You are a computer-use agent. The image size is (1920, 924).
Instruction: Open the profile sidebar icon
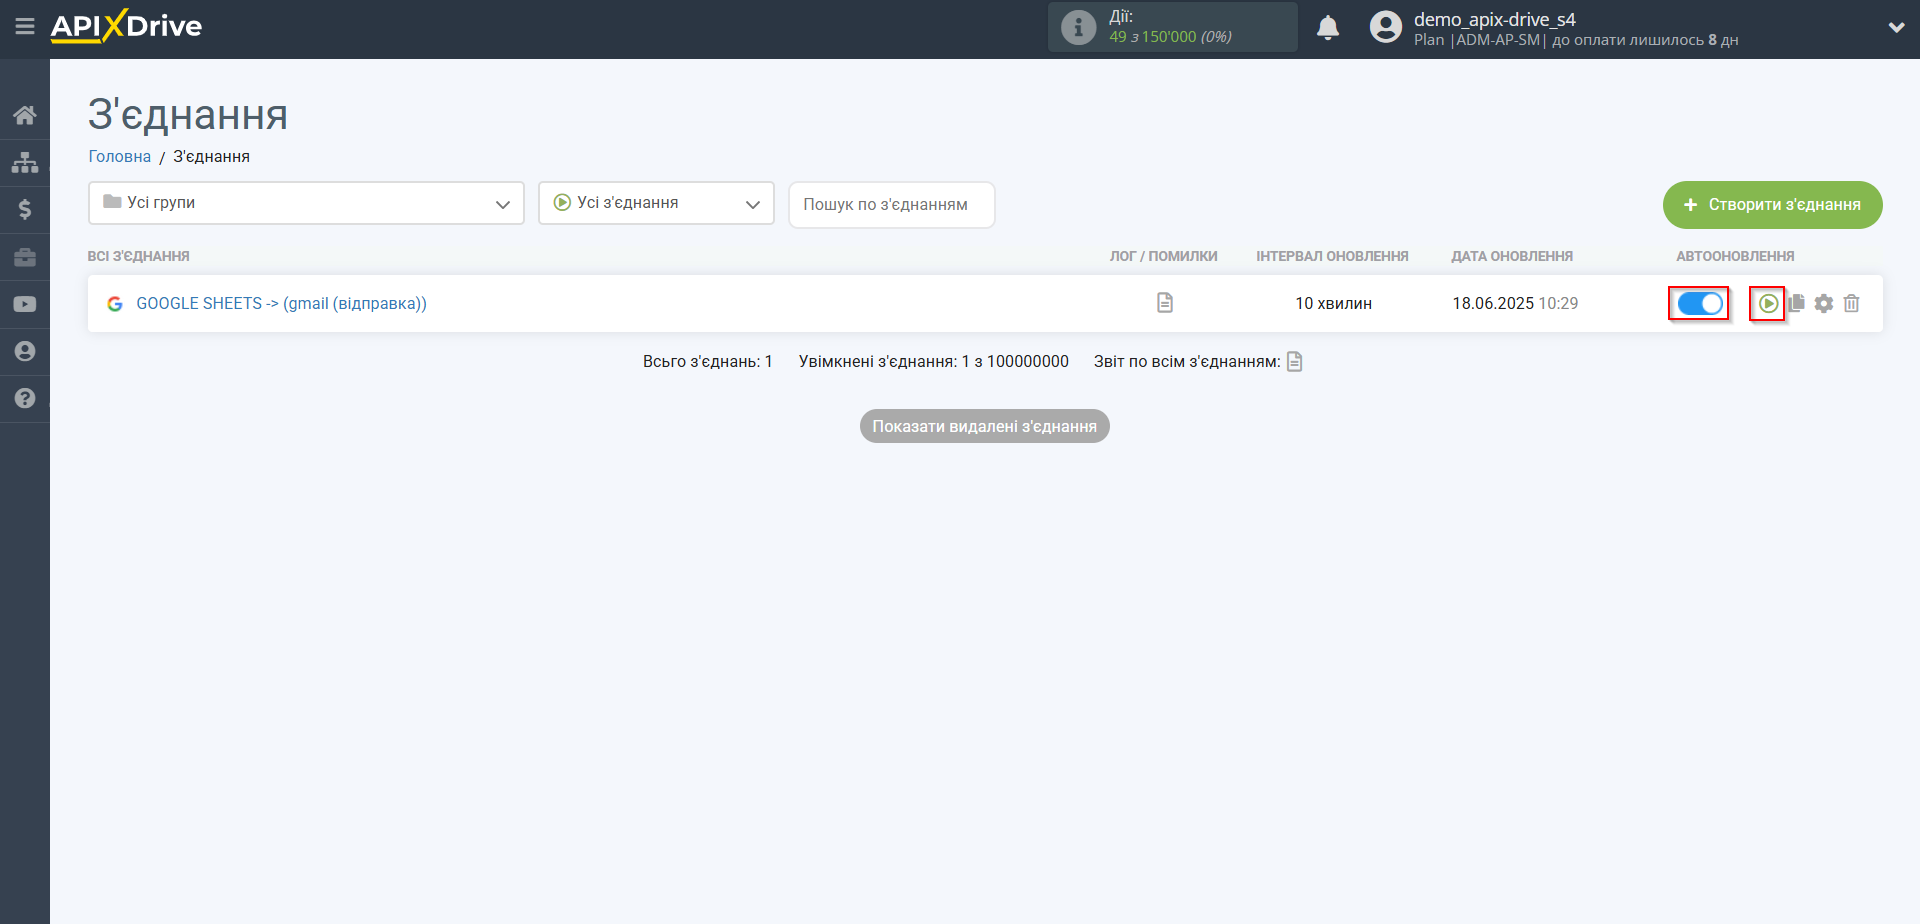pyautogui.click(x=25, y=351)
